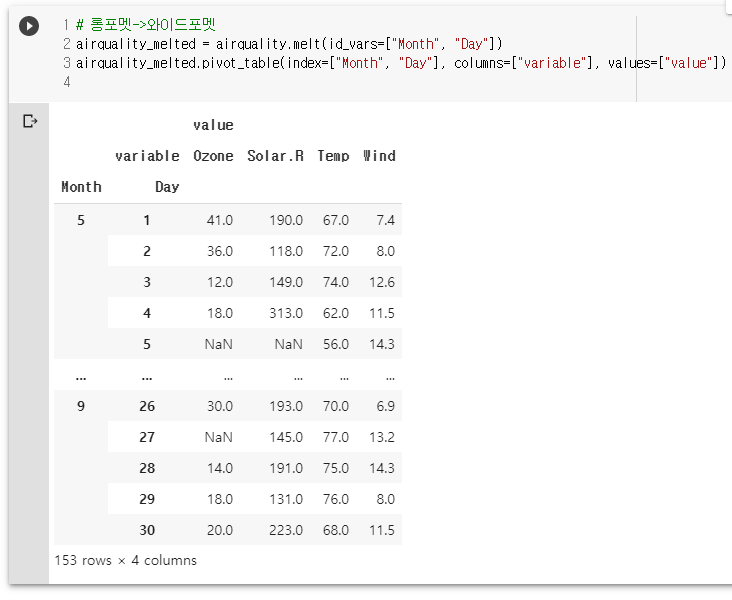Click Solar.R value 118.0
732x600 pixels.
pos(286,251)
